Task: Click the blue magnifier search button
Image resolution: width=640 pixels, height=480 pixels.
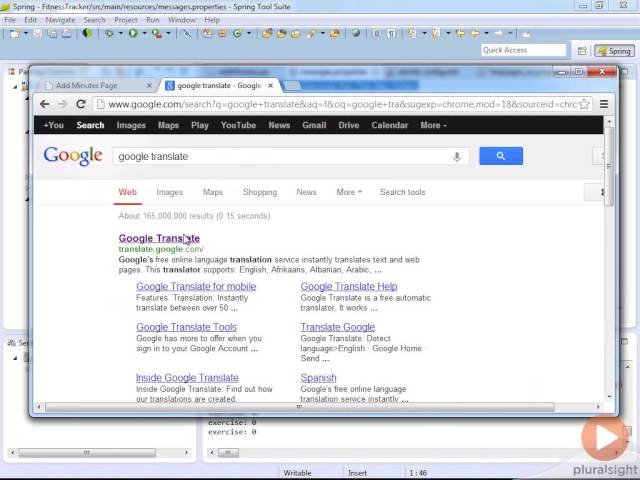Action: (501, 156)
